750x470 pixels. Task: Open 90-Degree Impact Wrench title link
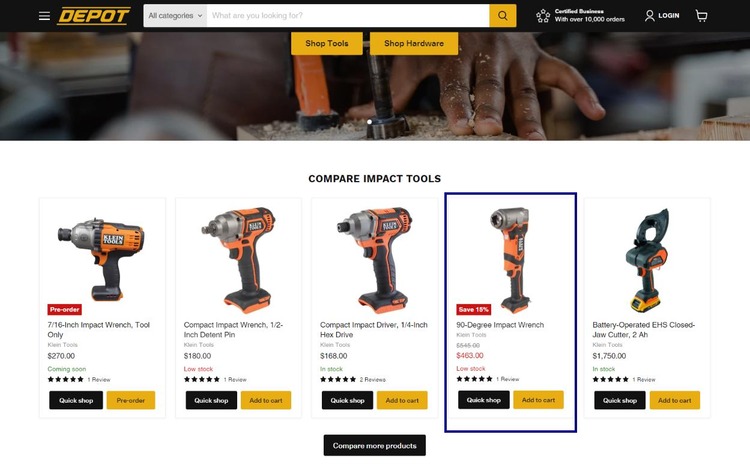click(500, 325)
